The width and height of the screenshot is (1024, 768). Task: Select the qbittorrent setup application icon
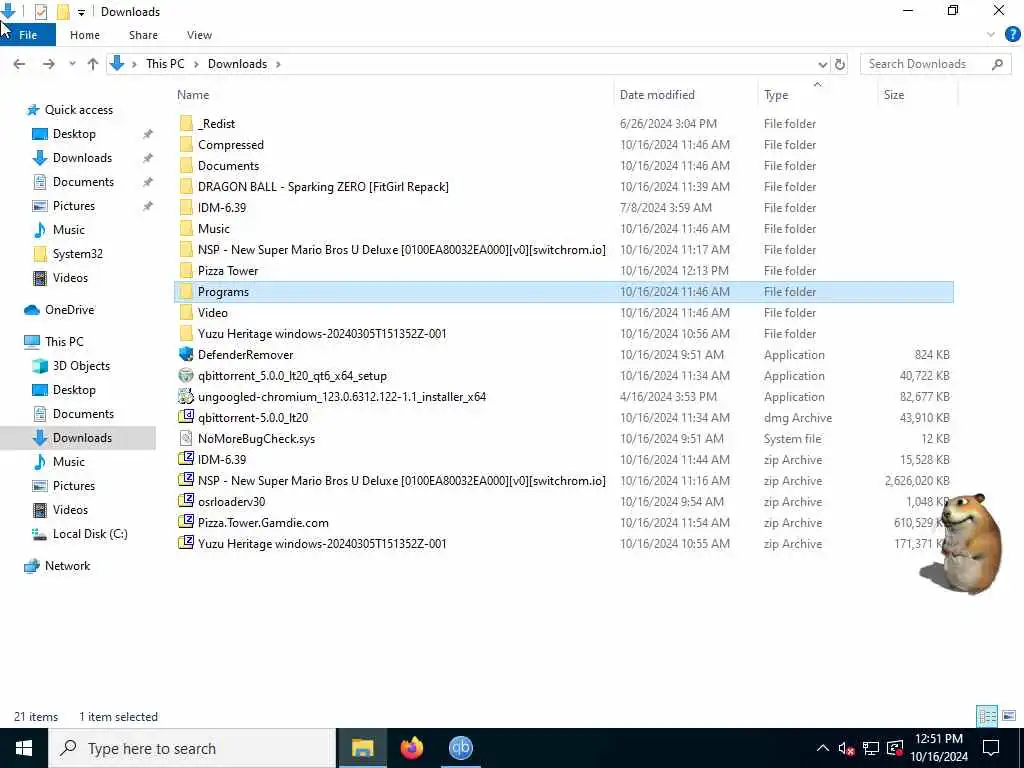186,376
